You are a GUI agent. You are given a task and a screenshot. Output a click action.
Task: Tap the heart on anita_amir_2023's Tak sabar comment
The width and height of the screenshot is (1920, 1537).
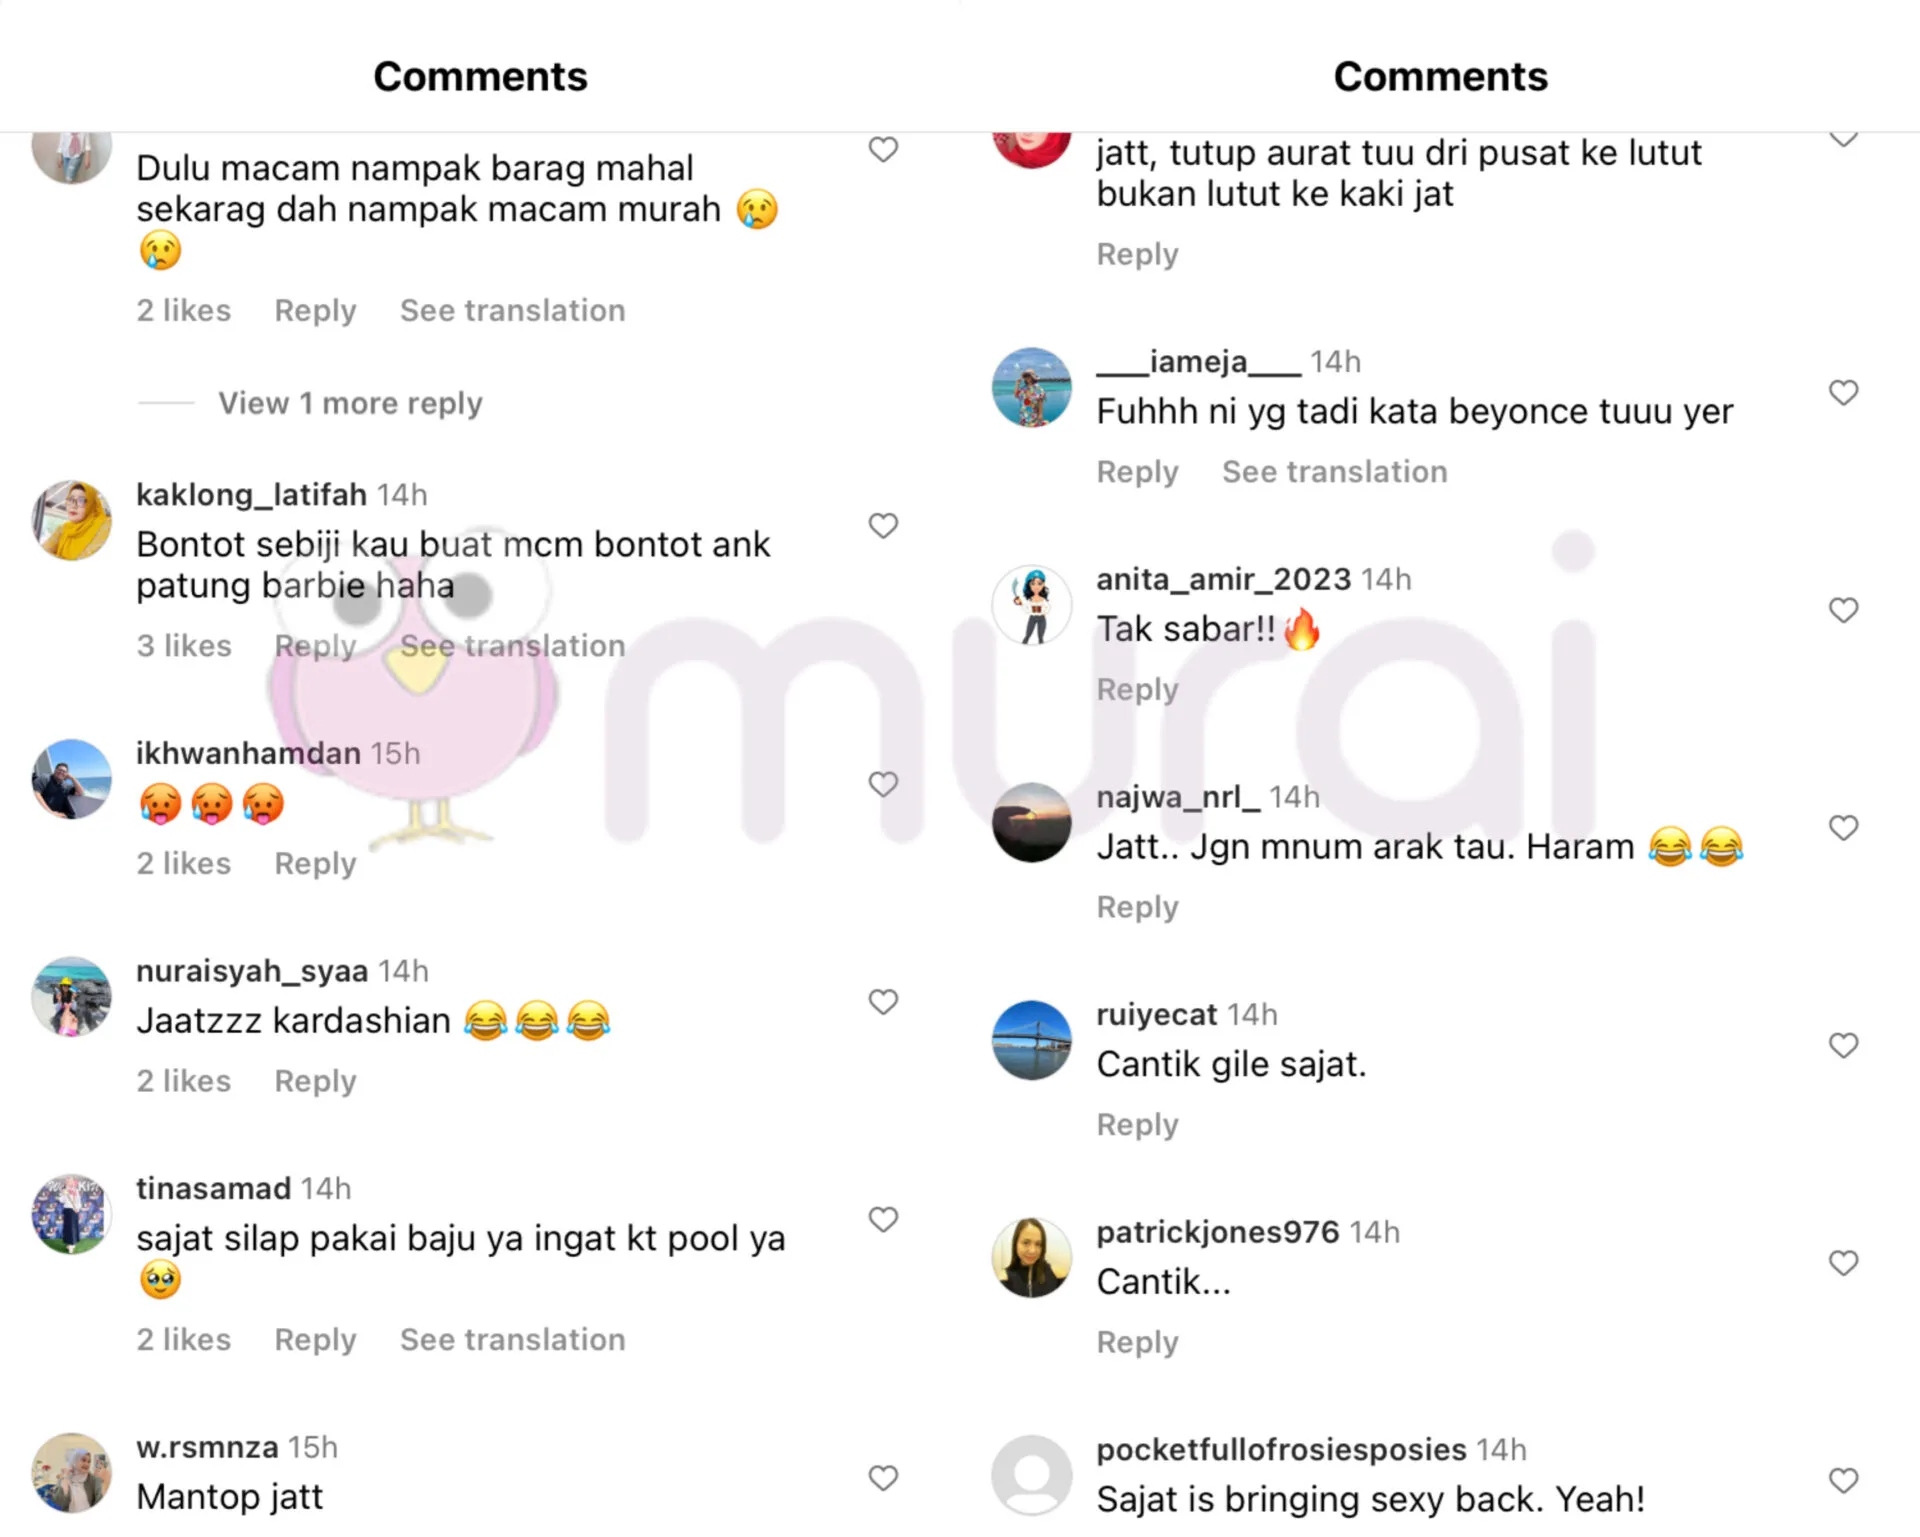[x=1843, y=610]
